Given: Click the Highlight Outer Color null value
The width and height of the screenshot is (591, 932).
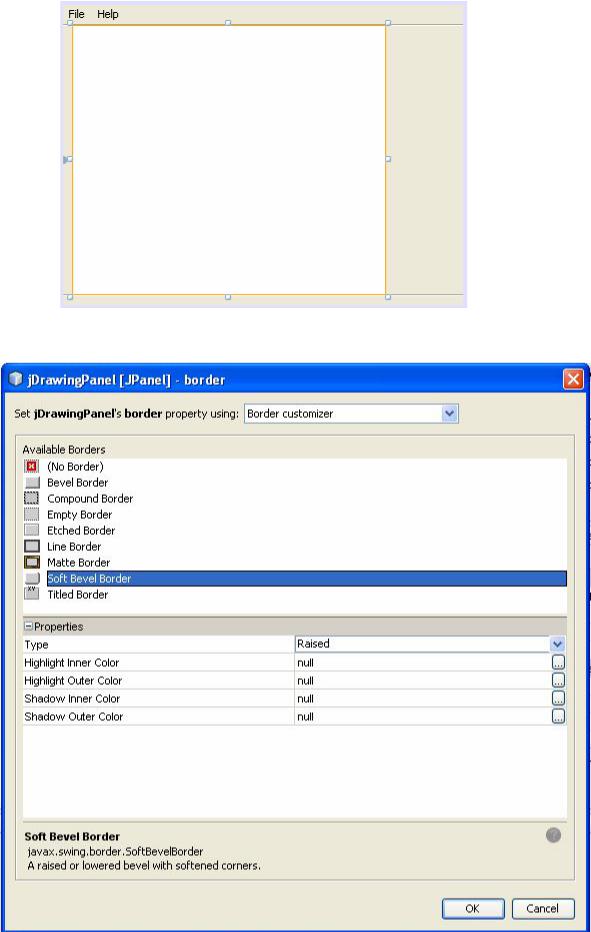Looking at the screenshot, I should point(305,681).
